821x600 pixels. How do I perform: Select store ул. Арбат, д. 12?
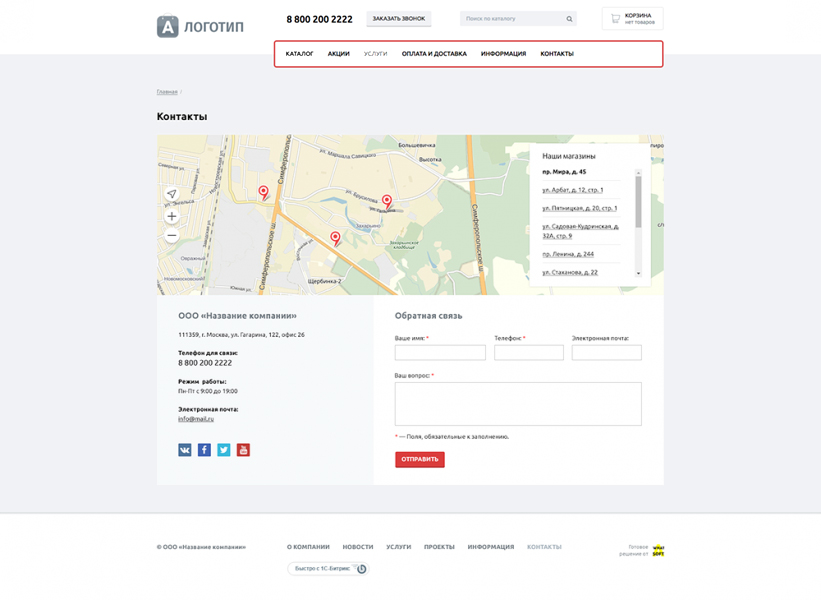[572, 190]
